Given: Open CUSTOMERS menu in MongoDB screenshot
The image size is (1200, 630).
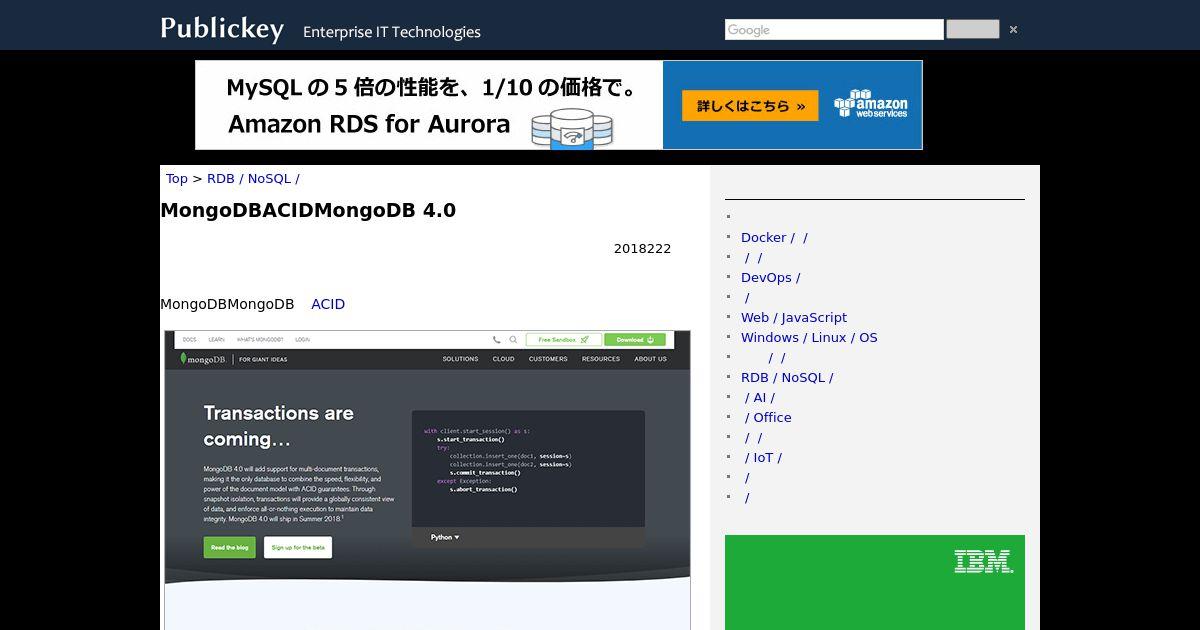Looking at the screenshot, I should coord(548,359).
